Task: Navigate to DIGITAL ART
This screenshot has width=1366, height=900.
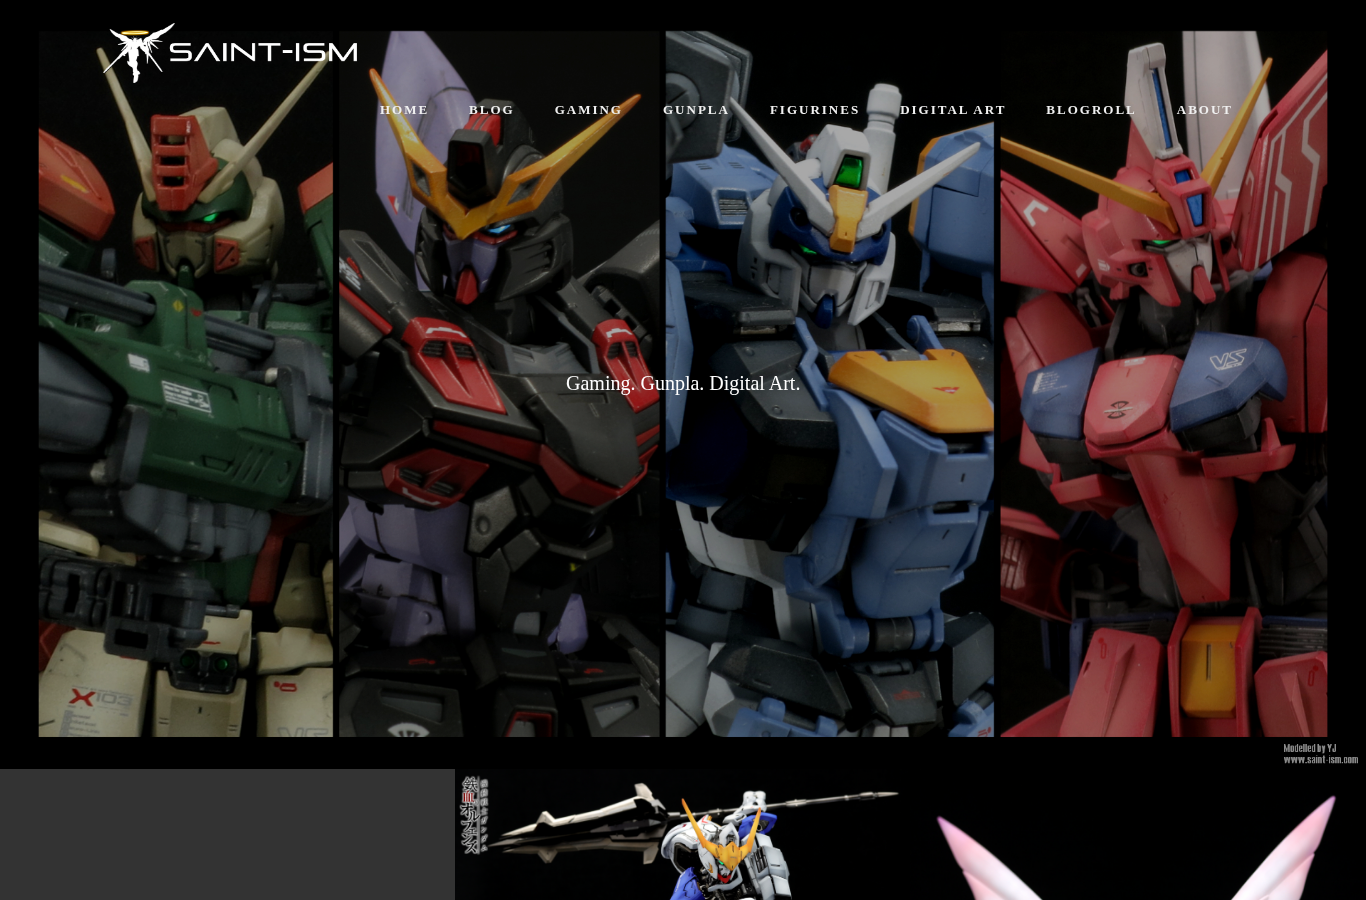Action: (953, 110)
